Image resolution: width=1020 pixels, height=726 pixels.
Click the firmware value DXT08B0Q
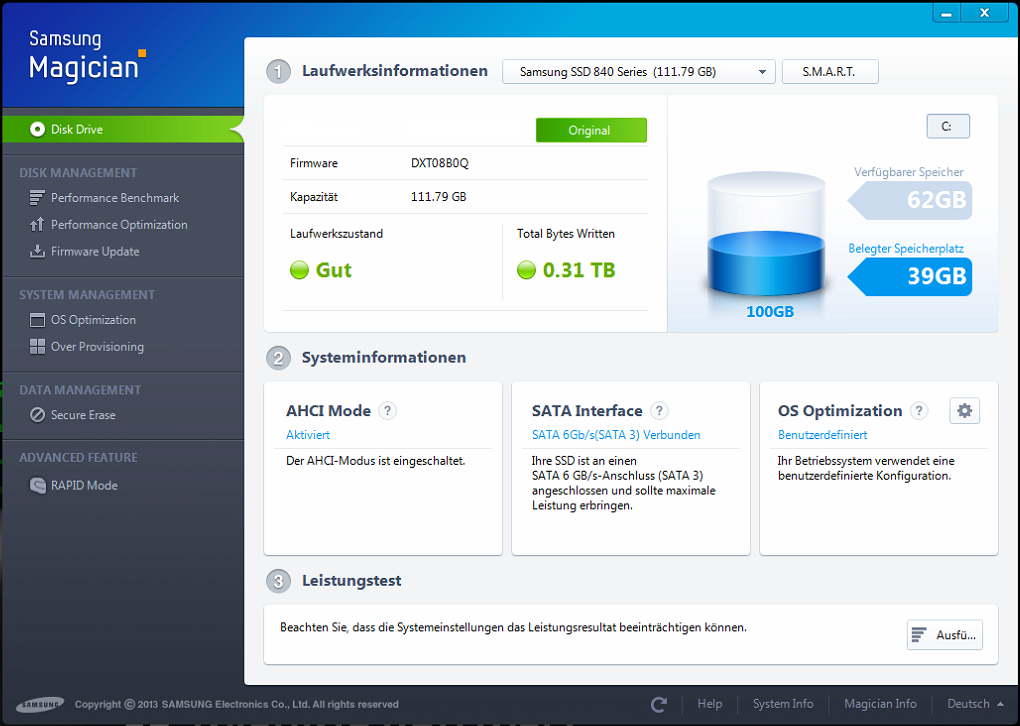[440, 163]
